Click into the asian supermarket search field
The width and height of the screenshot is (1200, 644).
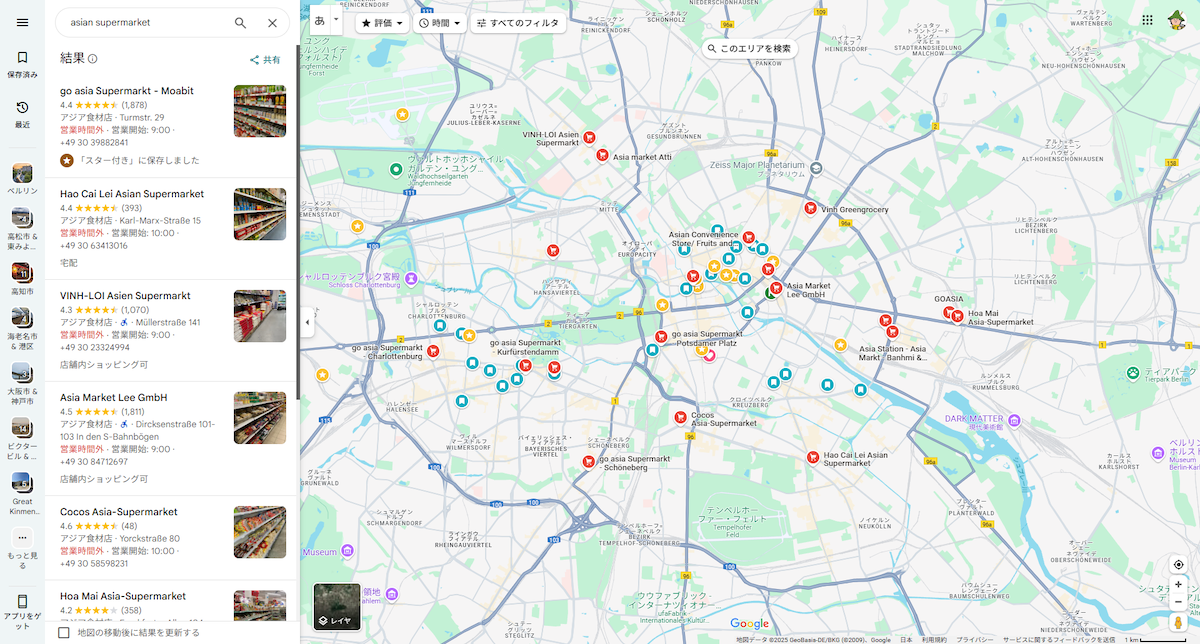[146, 22]
